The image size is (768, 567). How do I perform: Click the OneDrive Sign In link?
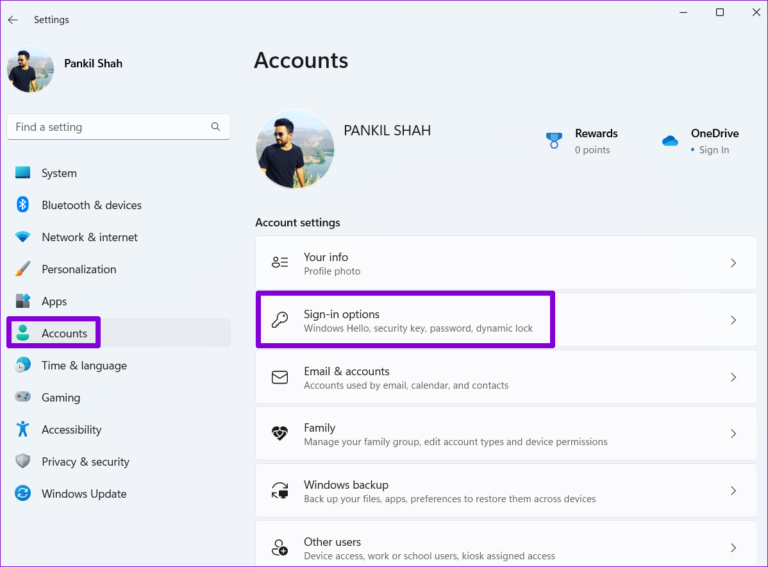[x=714, y=150]
